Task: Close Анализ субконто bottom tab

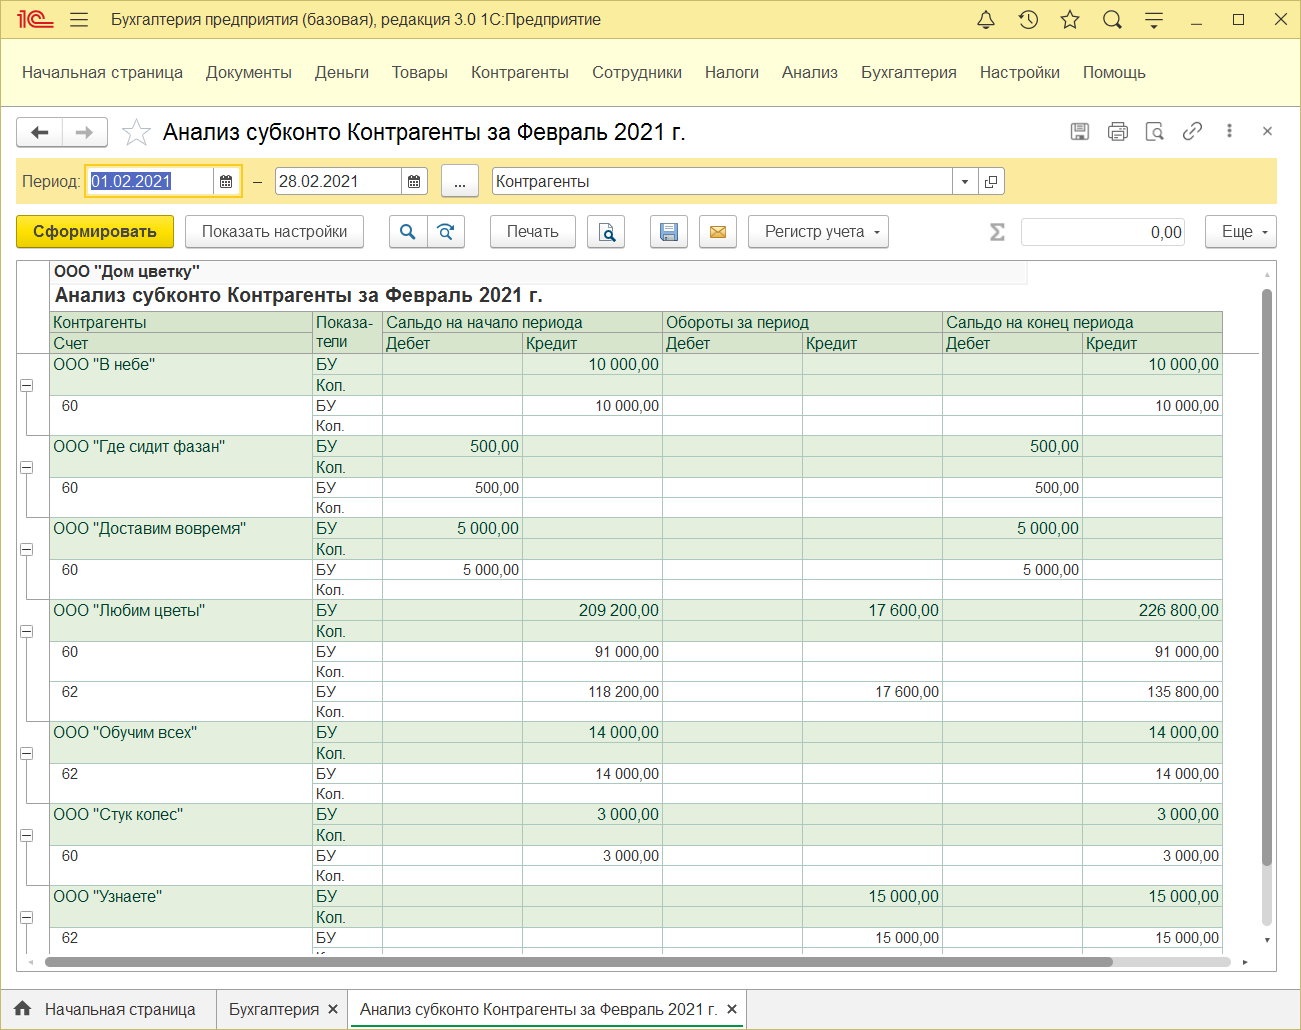Action: (732, 1010)
